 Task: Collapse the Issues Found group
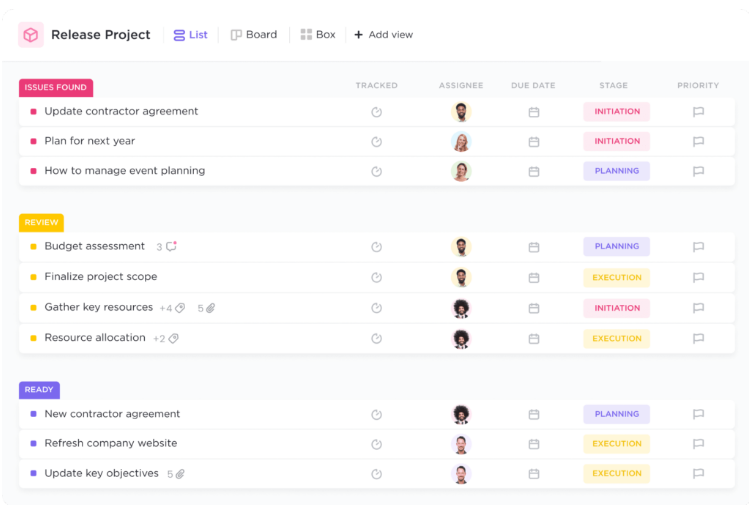[x=55, y=88]
